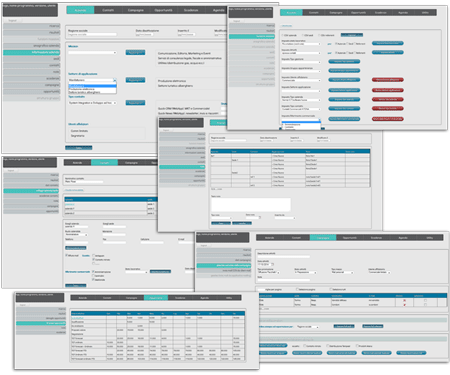Click inside the large Testo nota text area

pyautogui.click(x=251, y=205)
